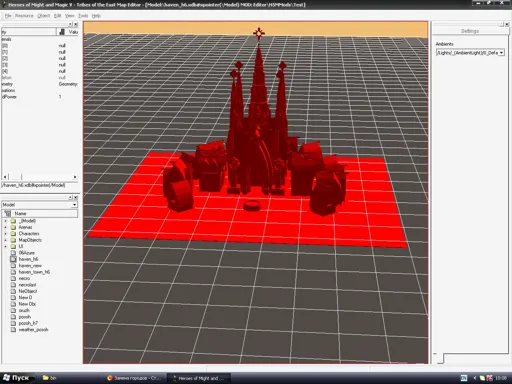The width and height of the screenshot is (512, 384).
Task: Expand the UI folder
Action: (5, 246)
